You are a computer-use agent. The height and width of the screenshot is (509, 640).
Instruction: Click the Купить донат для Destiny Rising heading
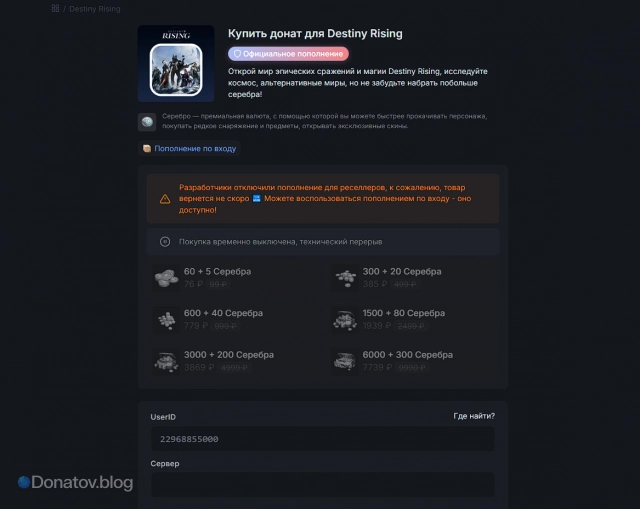pyautogui.click(x=315, y=33)
